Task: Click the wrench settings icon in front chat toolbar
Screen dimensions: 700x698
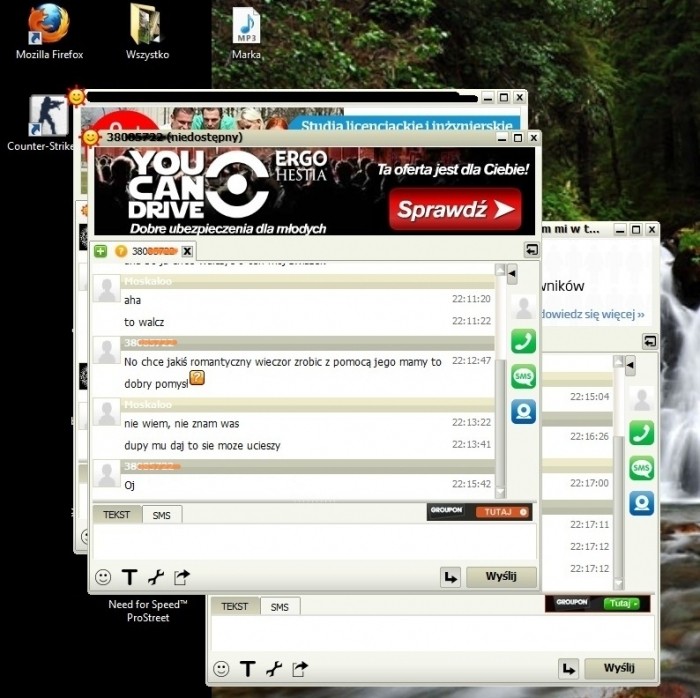Action: pos(155,577)
